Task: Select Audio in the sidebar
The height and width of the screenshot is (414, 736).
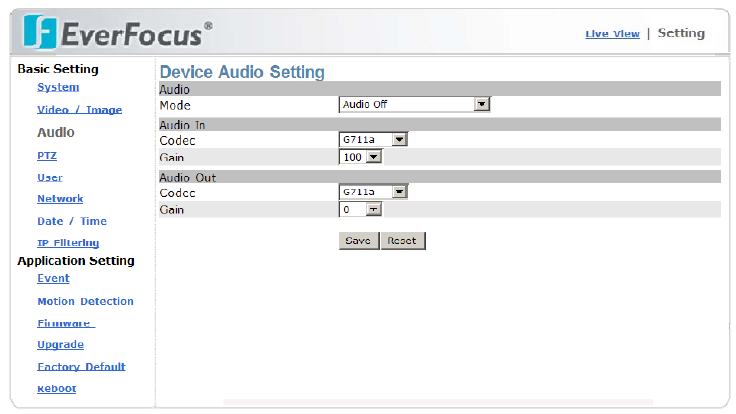Action: 56,132
